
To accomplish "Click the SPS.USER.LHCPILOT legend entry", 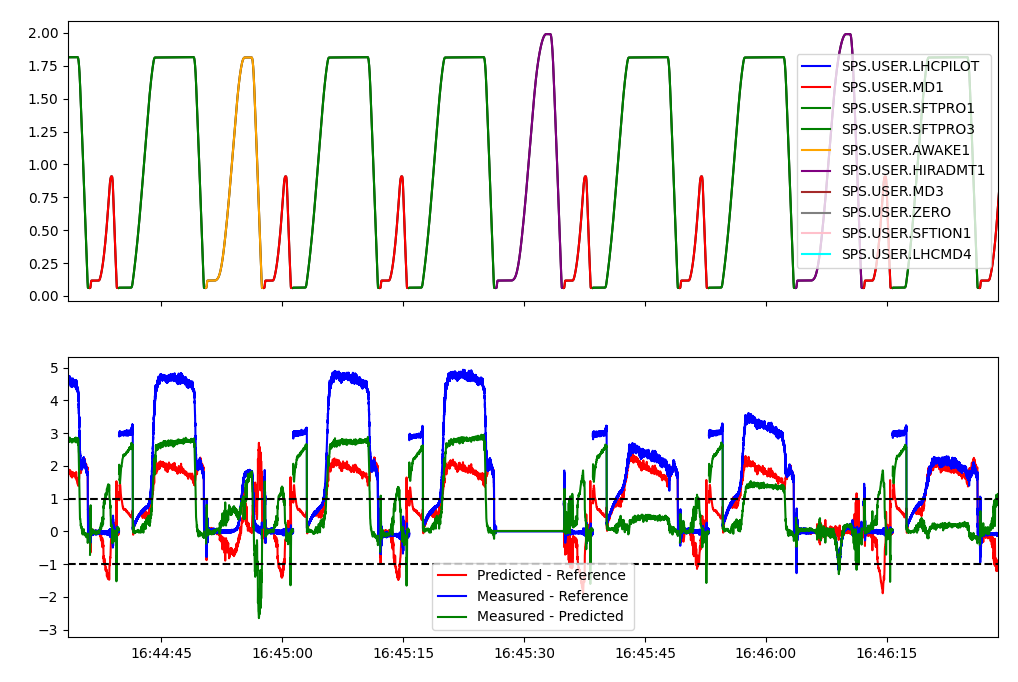I will pyautogui.click(x=910, y=66).
